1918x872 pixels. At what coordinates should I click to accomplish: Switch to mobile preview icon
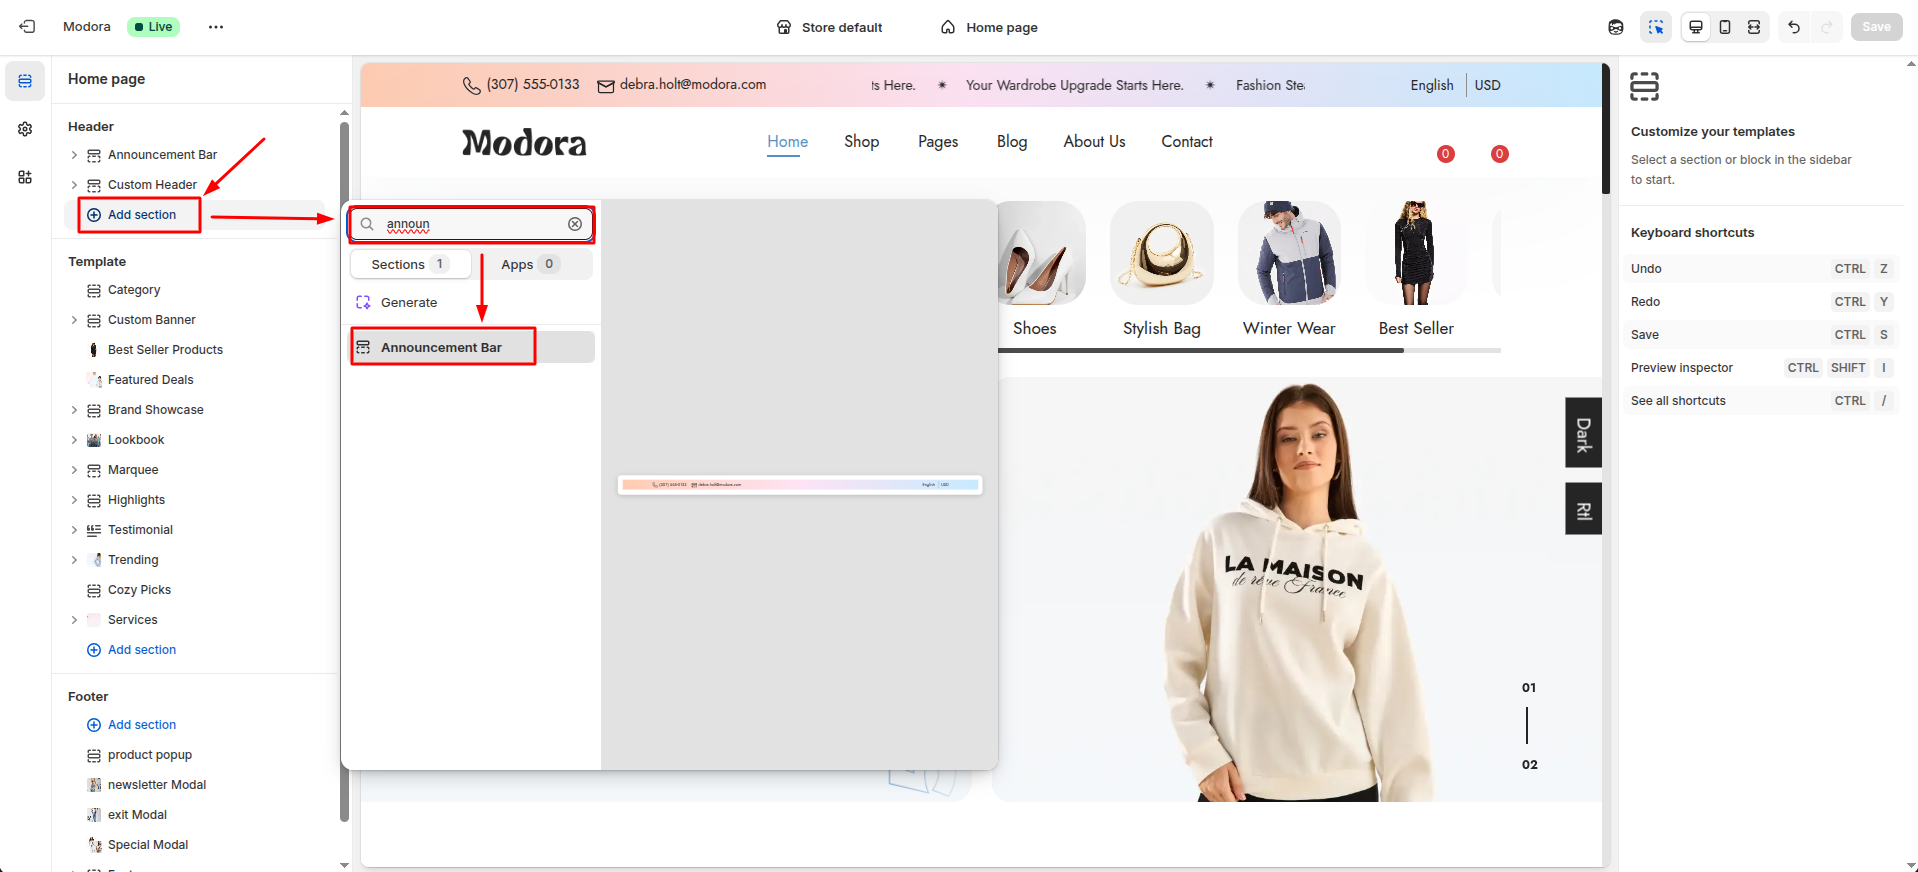1725,27
